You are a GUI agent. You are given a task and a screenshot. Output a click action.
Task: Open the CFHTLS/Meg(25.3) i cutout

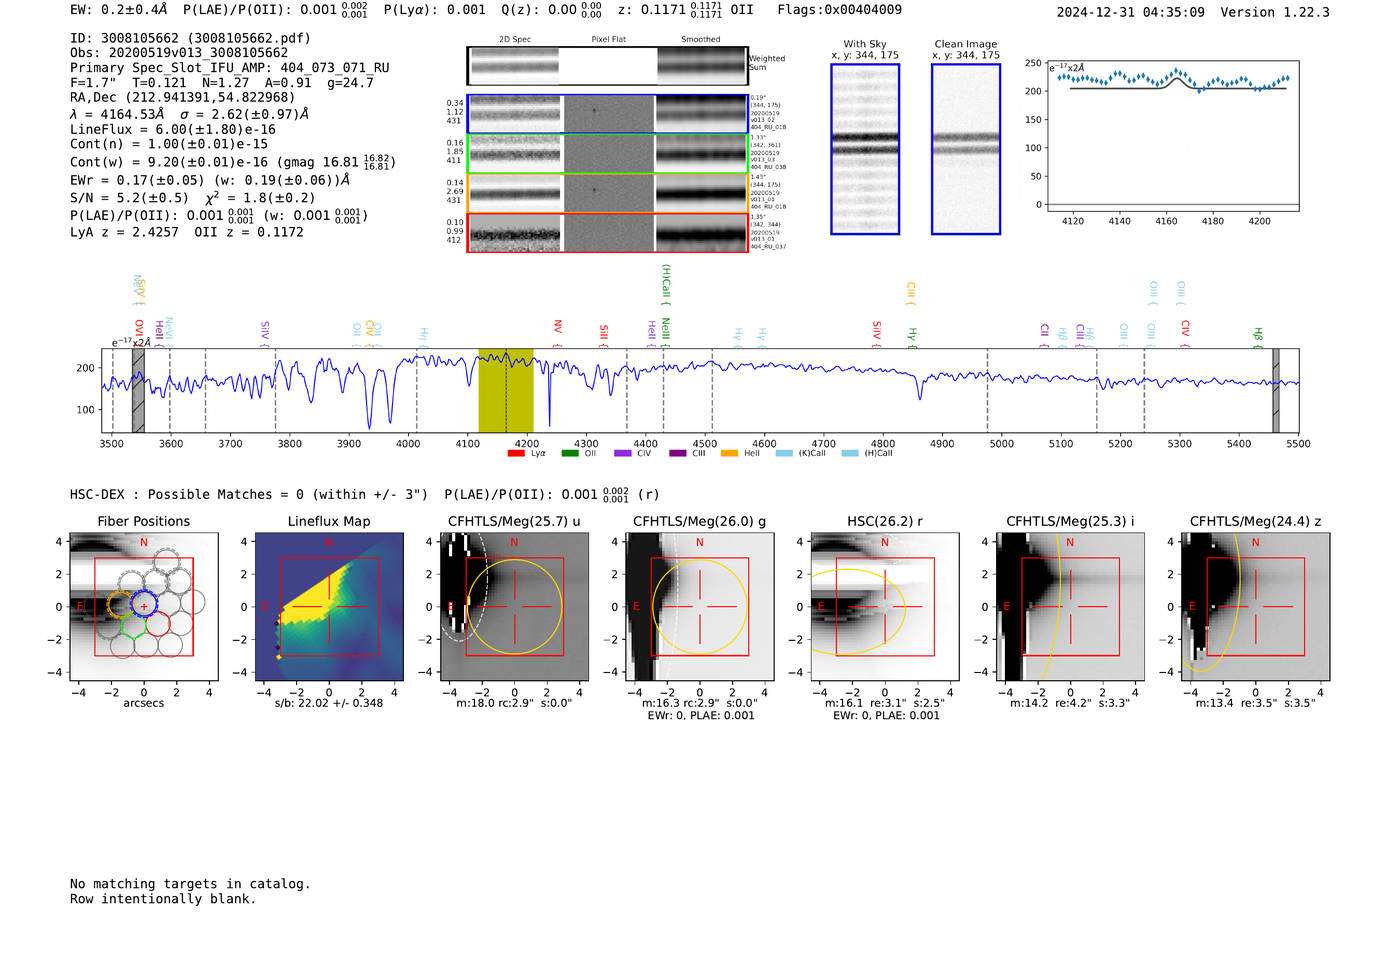click(x=1070, y=607)
